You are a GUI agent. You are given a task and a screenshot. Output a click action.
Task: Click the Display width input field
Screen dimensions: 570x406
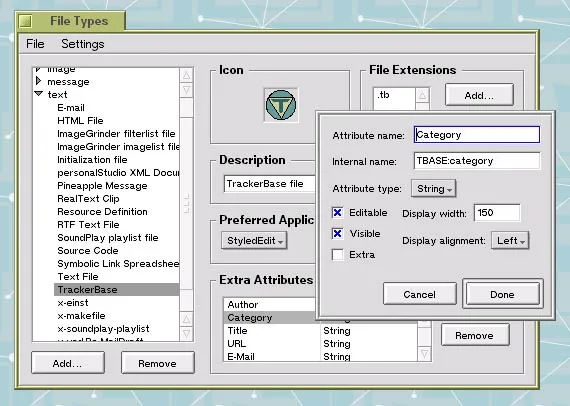(497, 213)
